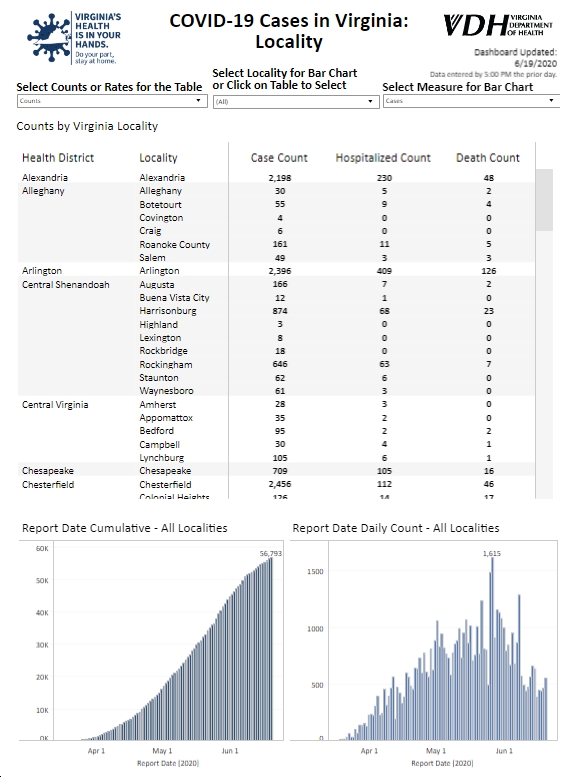Select the Roanoke County locality
Viewport: 588px width, 777px height.
174,244
